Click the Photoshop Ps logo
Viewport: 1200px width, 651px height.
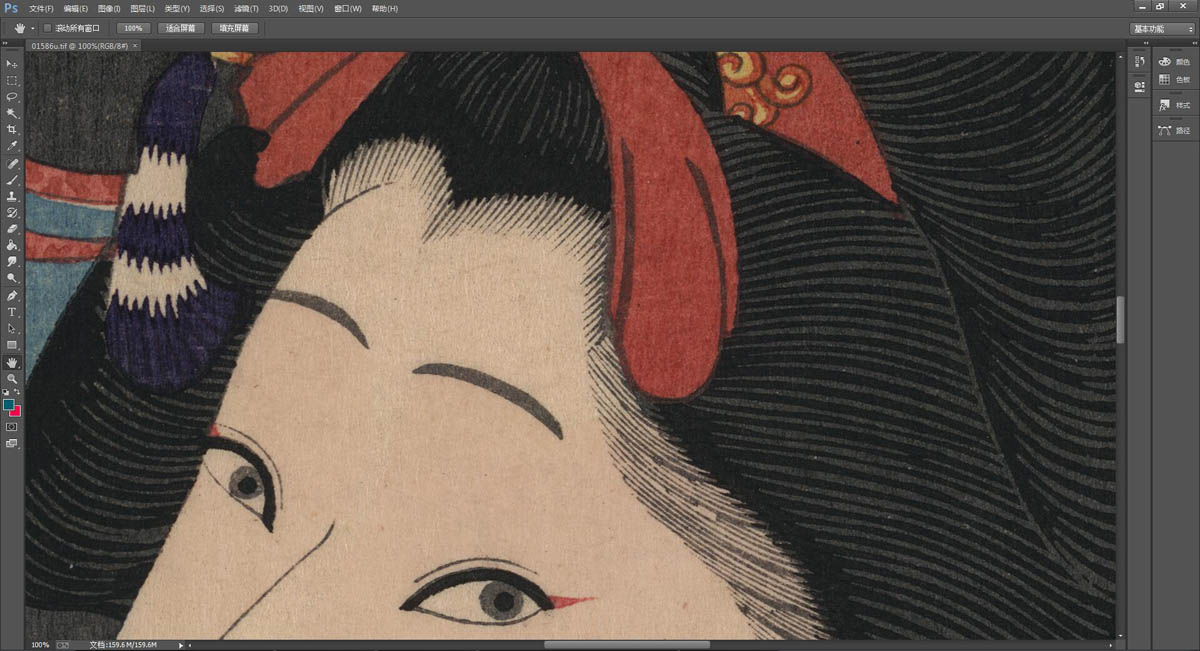[11, 8]
